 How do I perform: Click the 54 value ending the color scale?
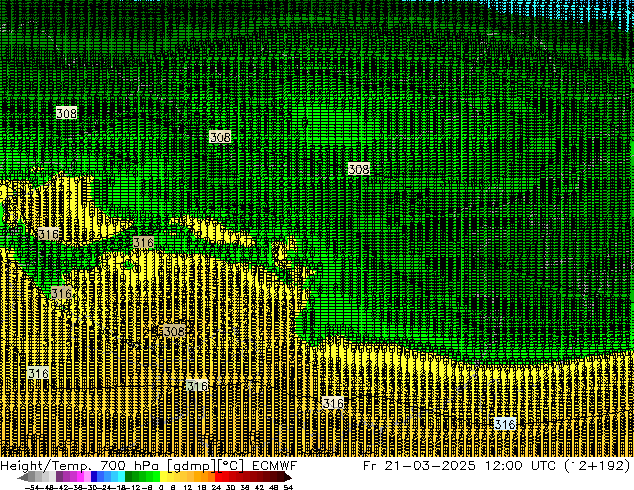[288, 487]
